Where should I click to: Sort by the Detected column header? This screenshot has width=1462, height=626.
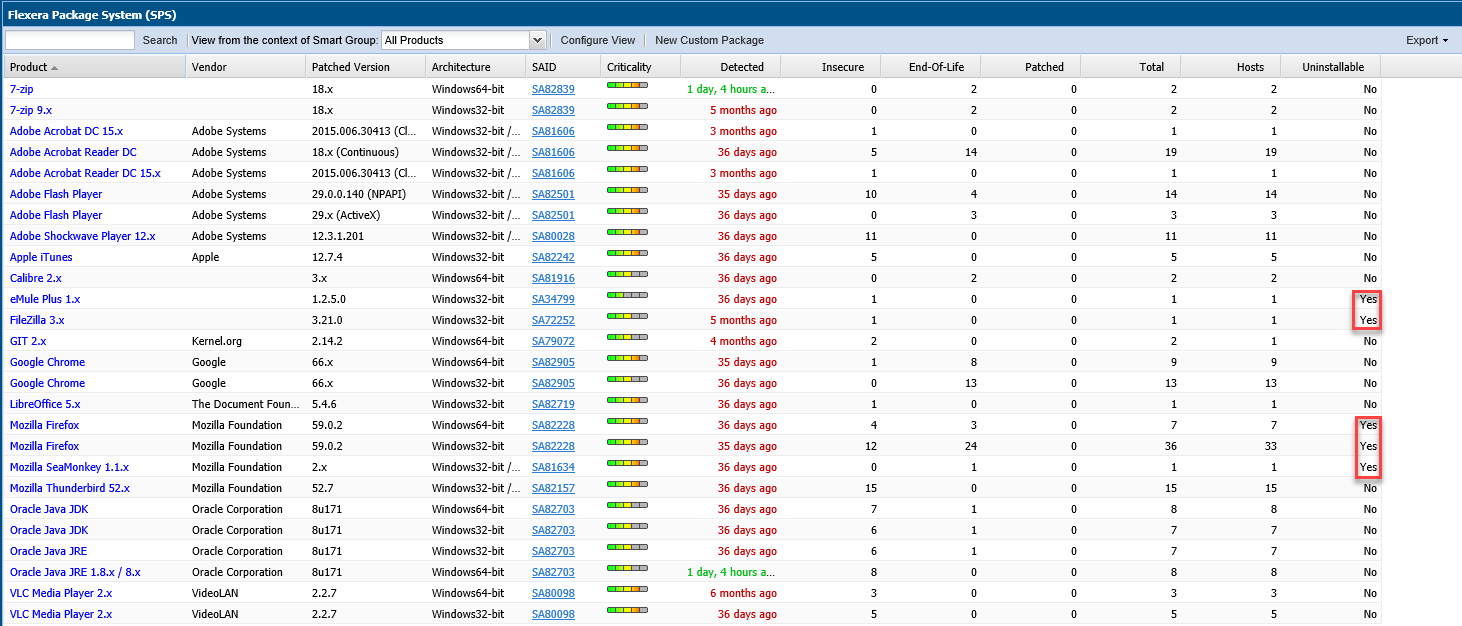(x=731, y=67)
